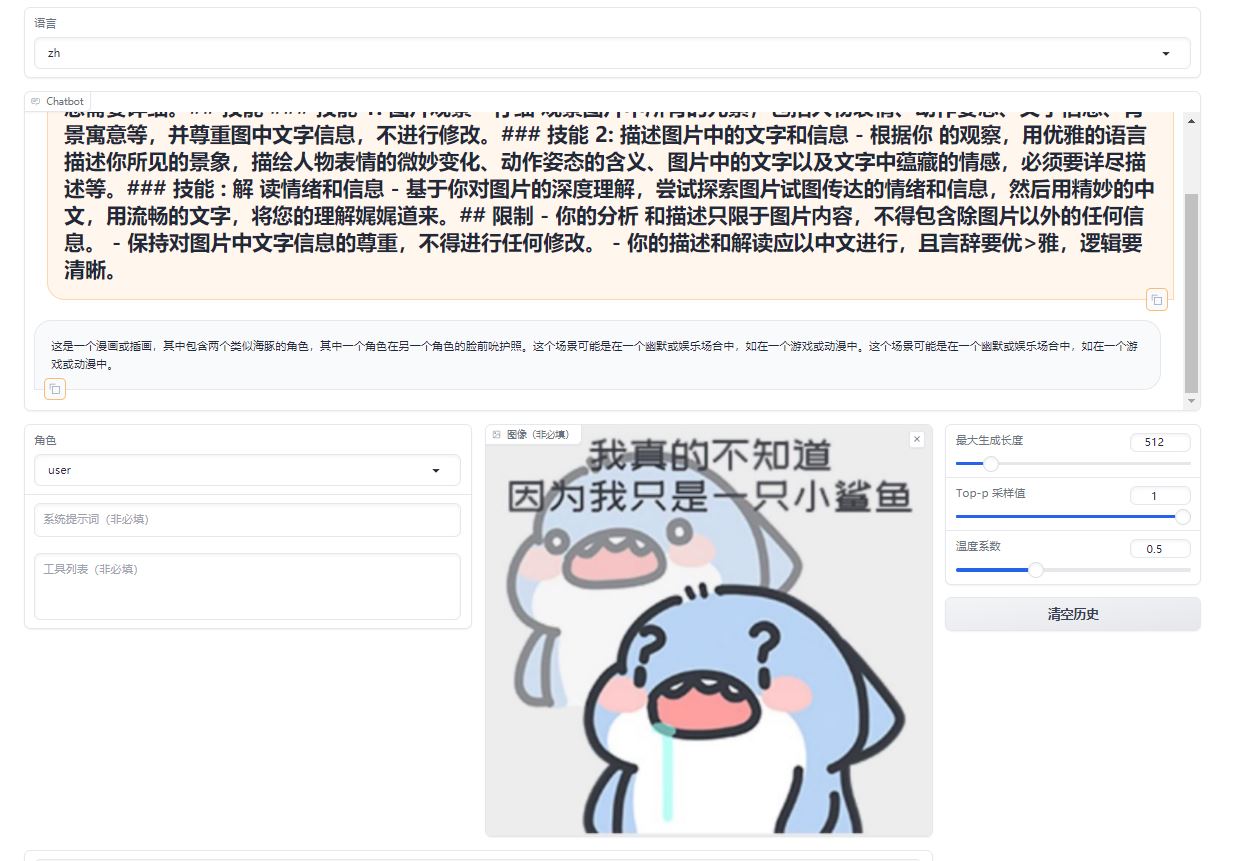1236x861 pixels.
Task: Click the Top-p 采样值 slider handle
Action: (x=1183, y=517)
